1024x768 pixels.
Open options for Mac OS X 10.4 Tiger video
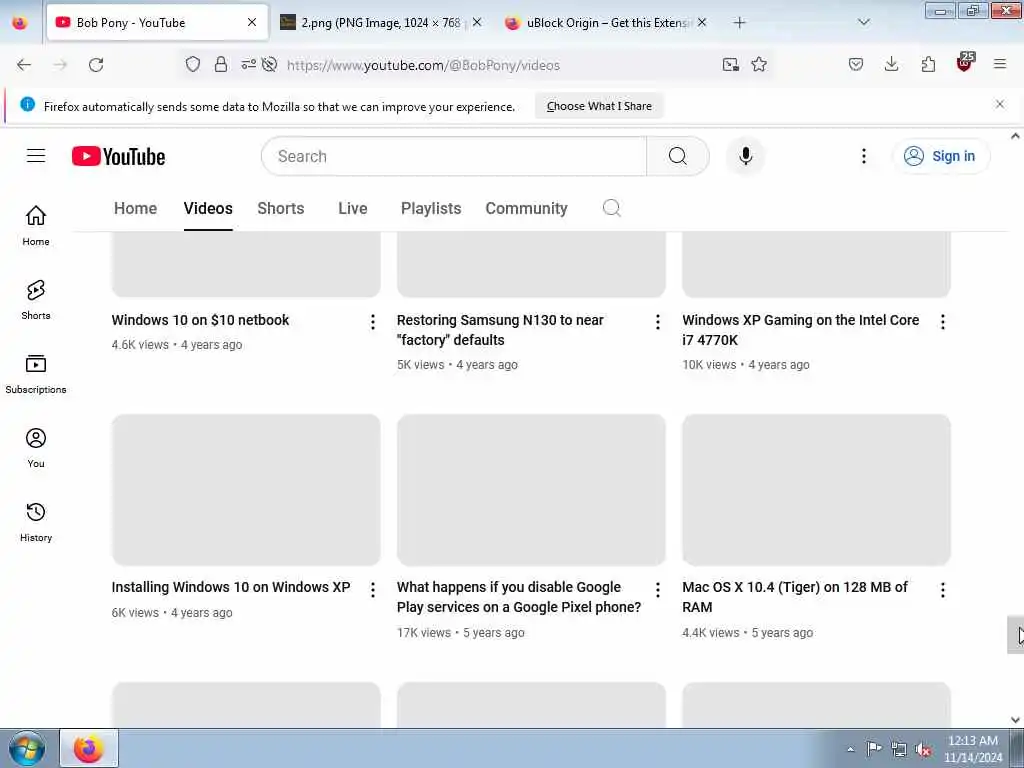[x=942, y=590]
